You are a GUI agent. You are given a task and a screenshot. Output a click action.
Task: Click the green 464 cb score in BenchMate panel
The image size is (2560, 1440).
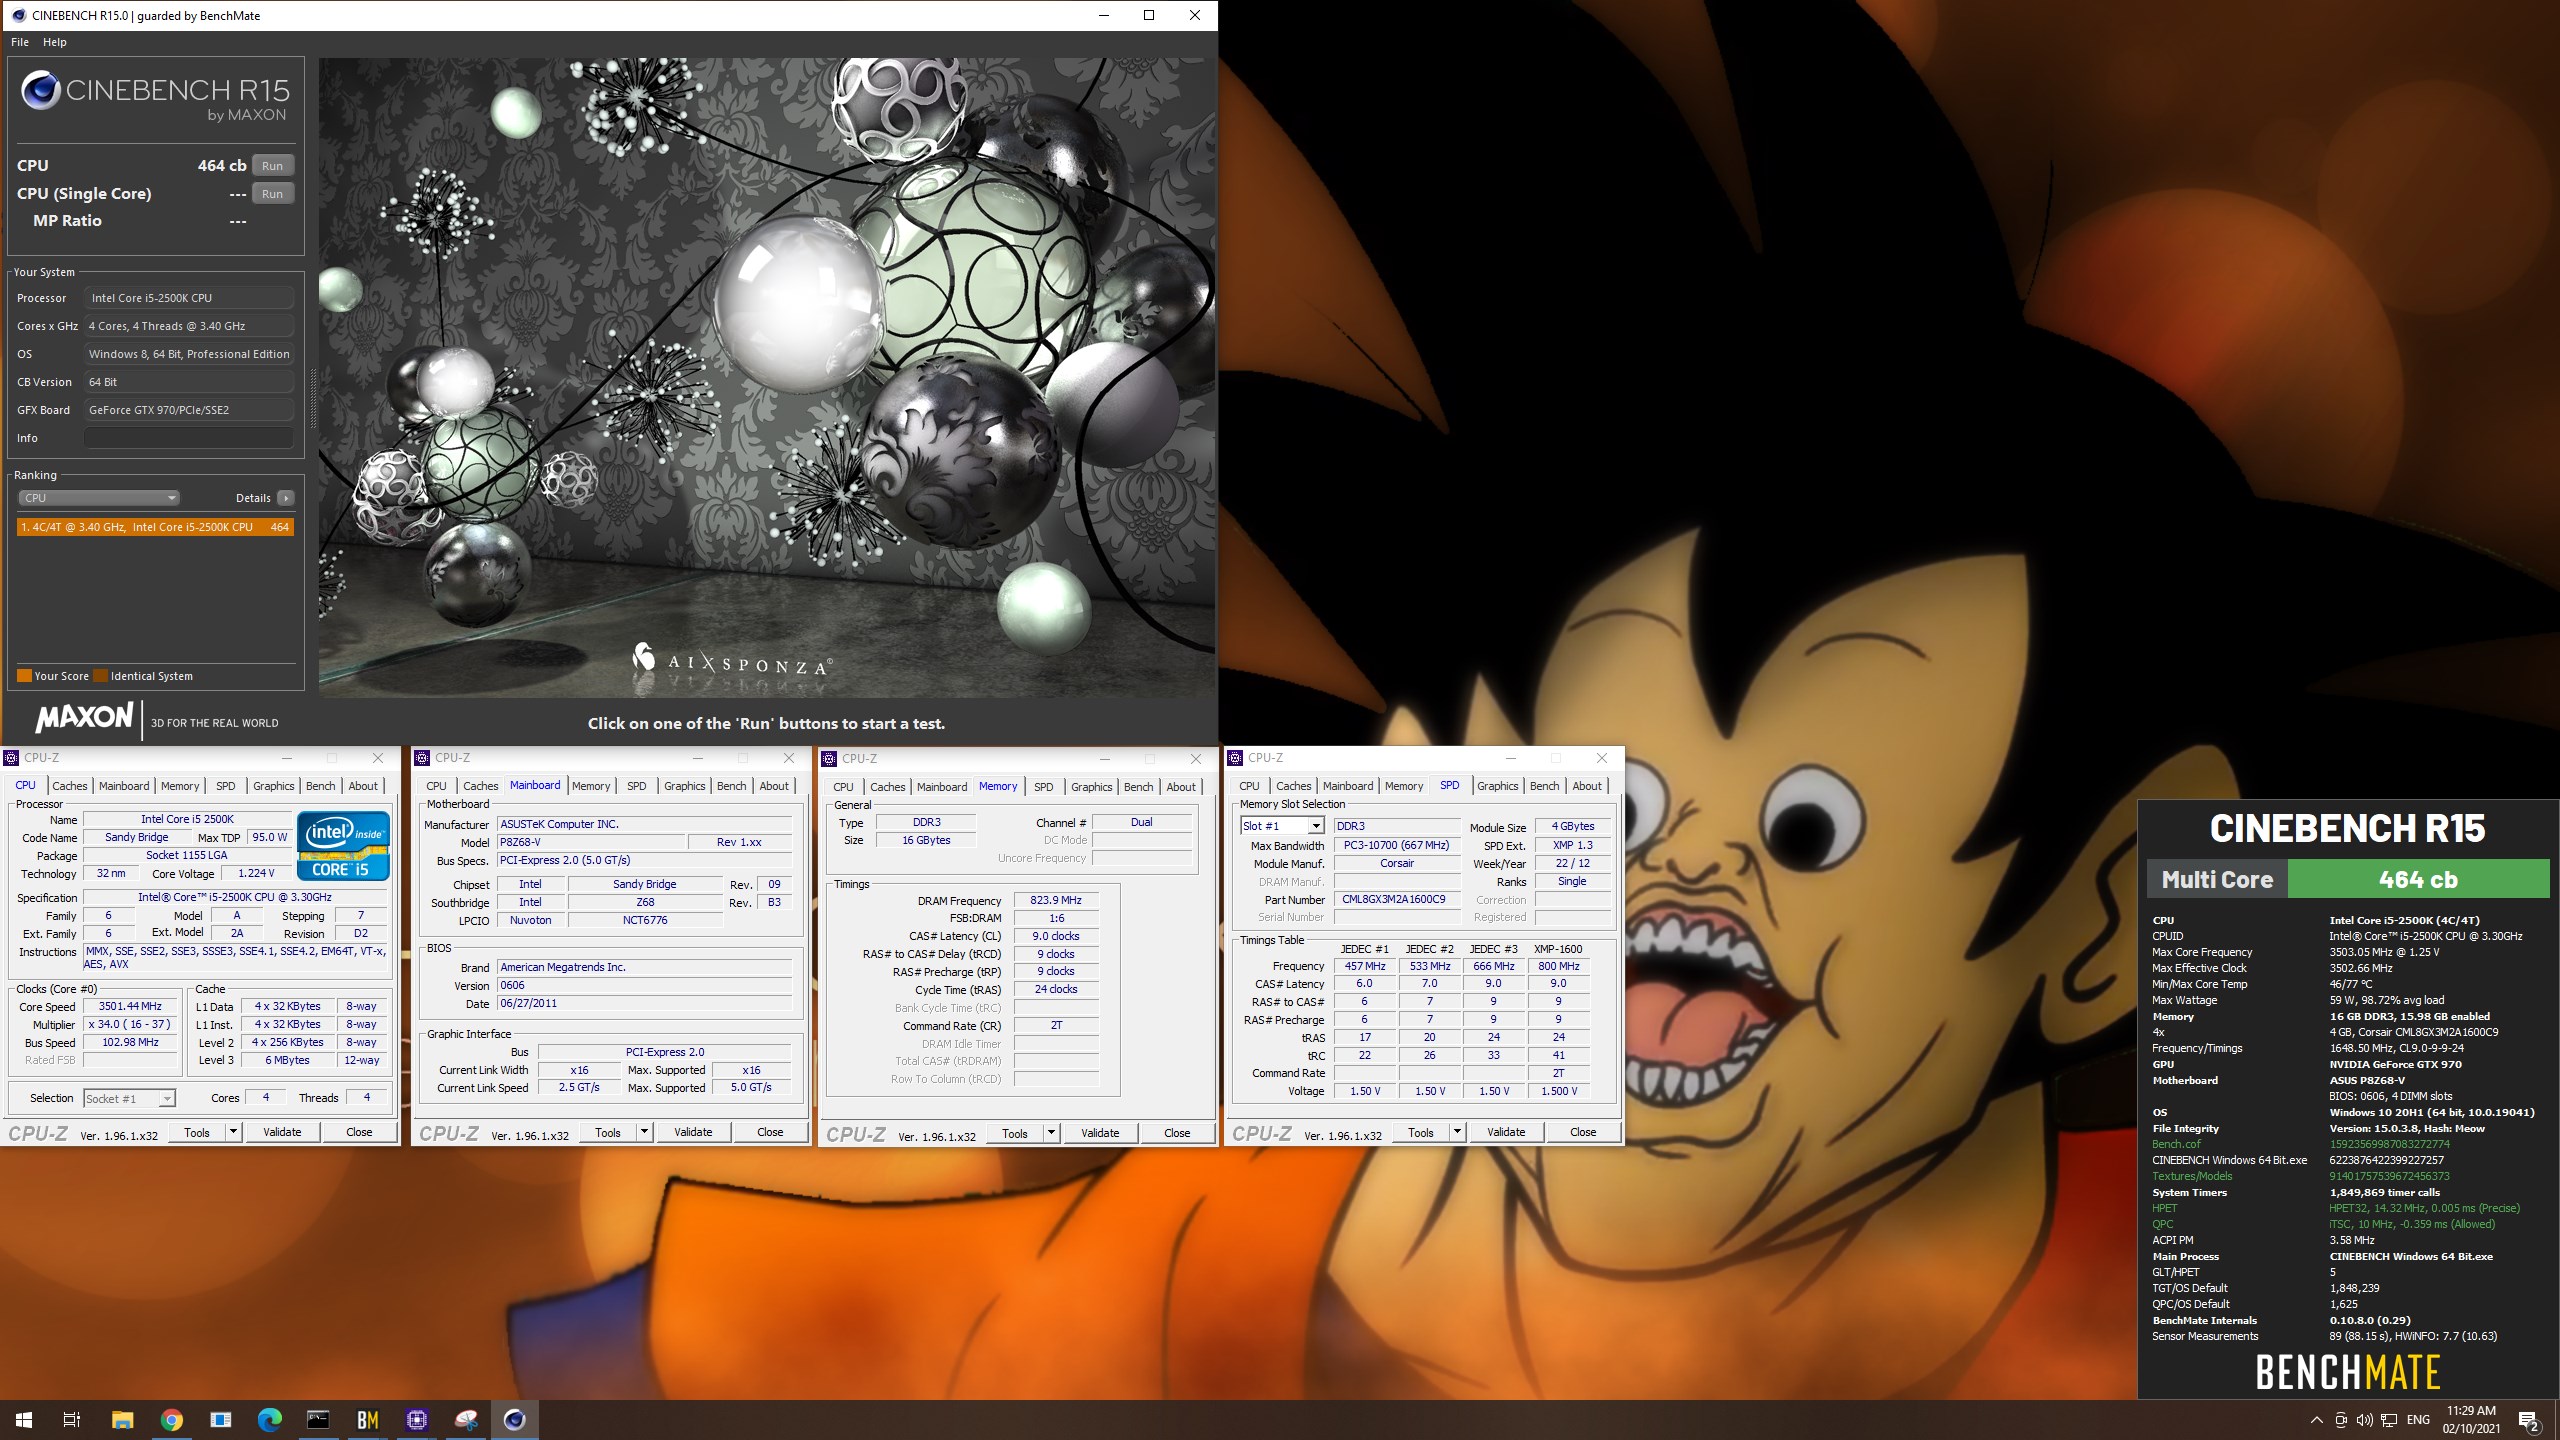click(2418, 880)
